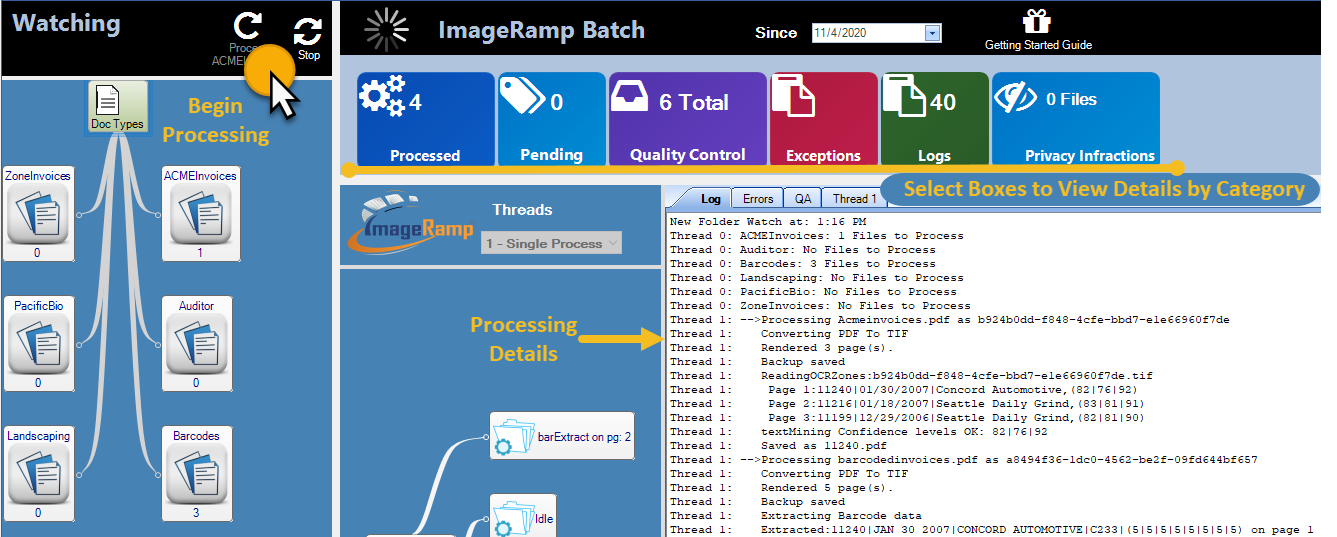Open the Processed gears box
This screenshot has height=537, width=1337.
(x=425, y=118)
